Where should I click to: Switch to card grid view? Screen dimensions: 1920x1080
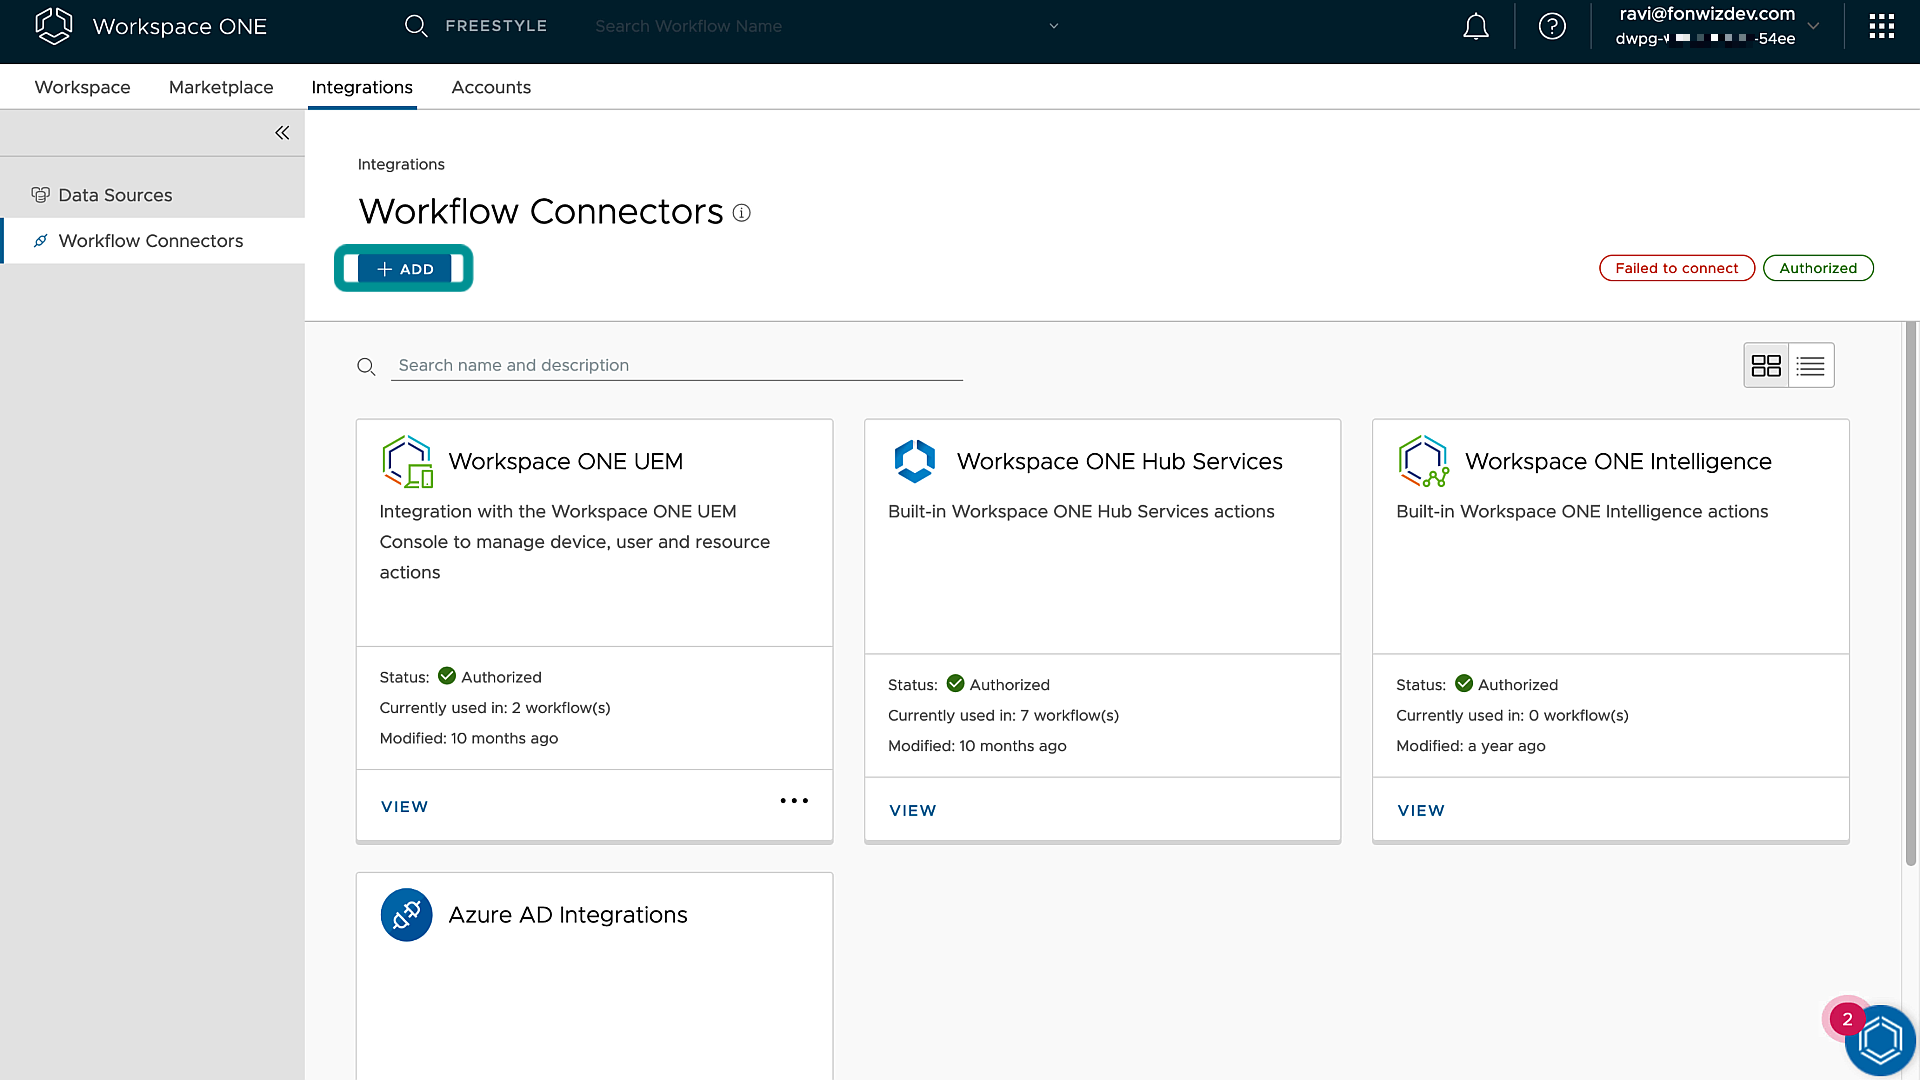[x=1766, y=366]
